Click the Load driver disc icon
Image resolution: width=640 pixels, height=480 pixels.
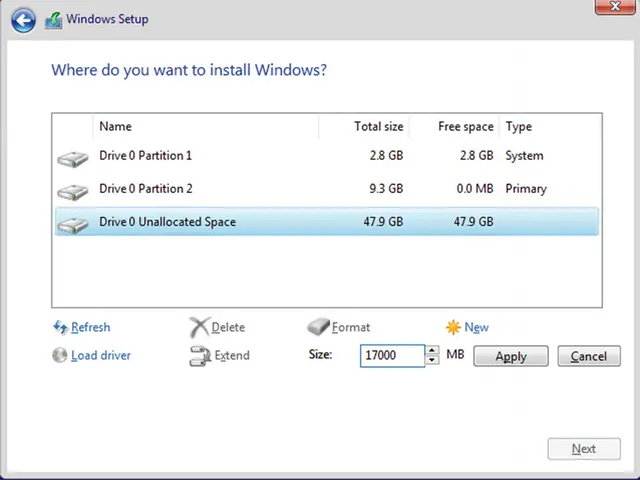pos(59,355)
